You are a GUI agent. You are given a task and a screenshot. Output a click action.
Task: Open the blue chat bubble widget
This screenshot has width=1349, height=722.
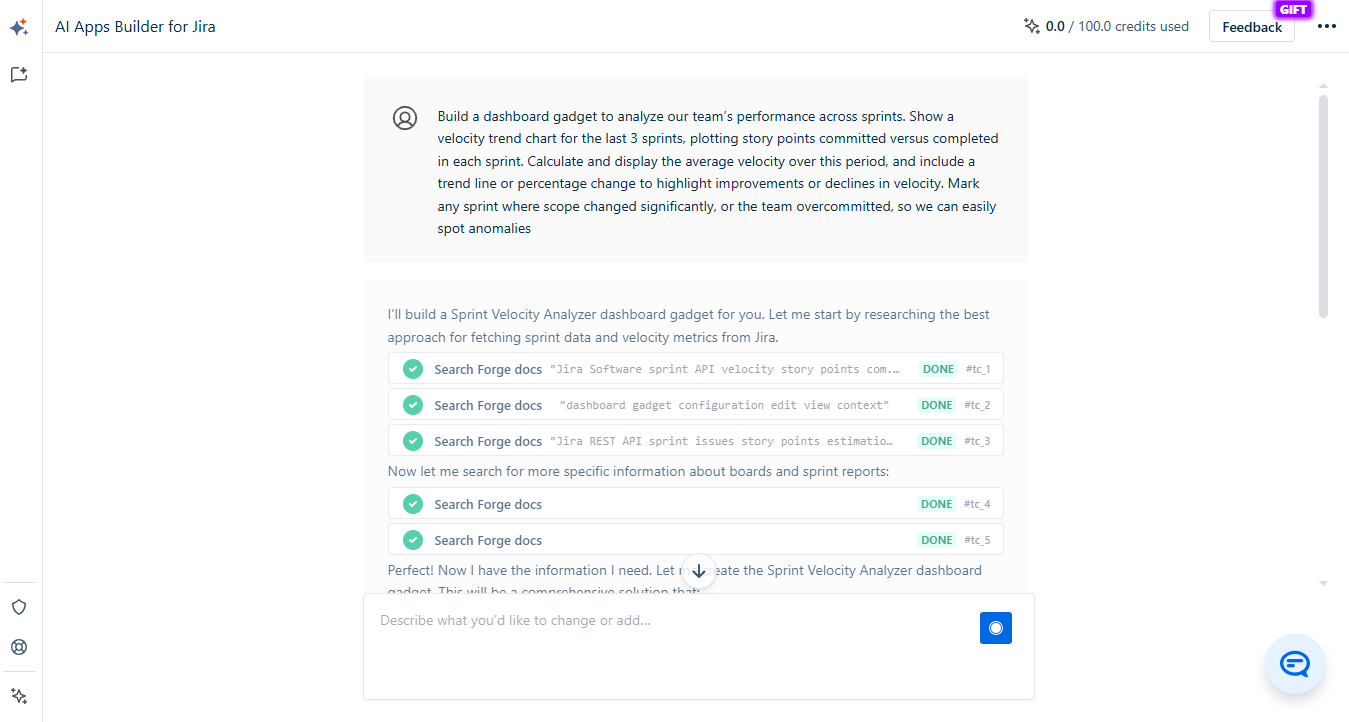[1295, 664]
